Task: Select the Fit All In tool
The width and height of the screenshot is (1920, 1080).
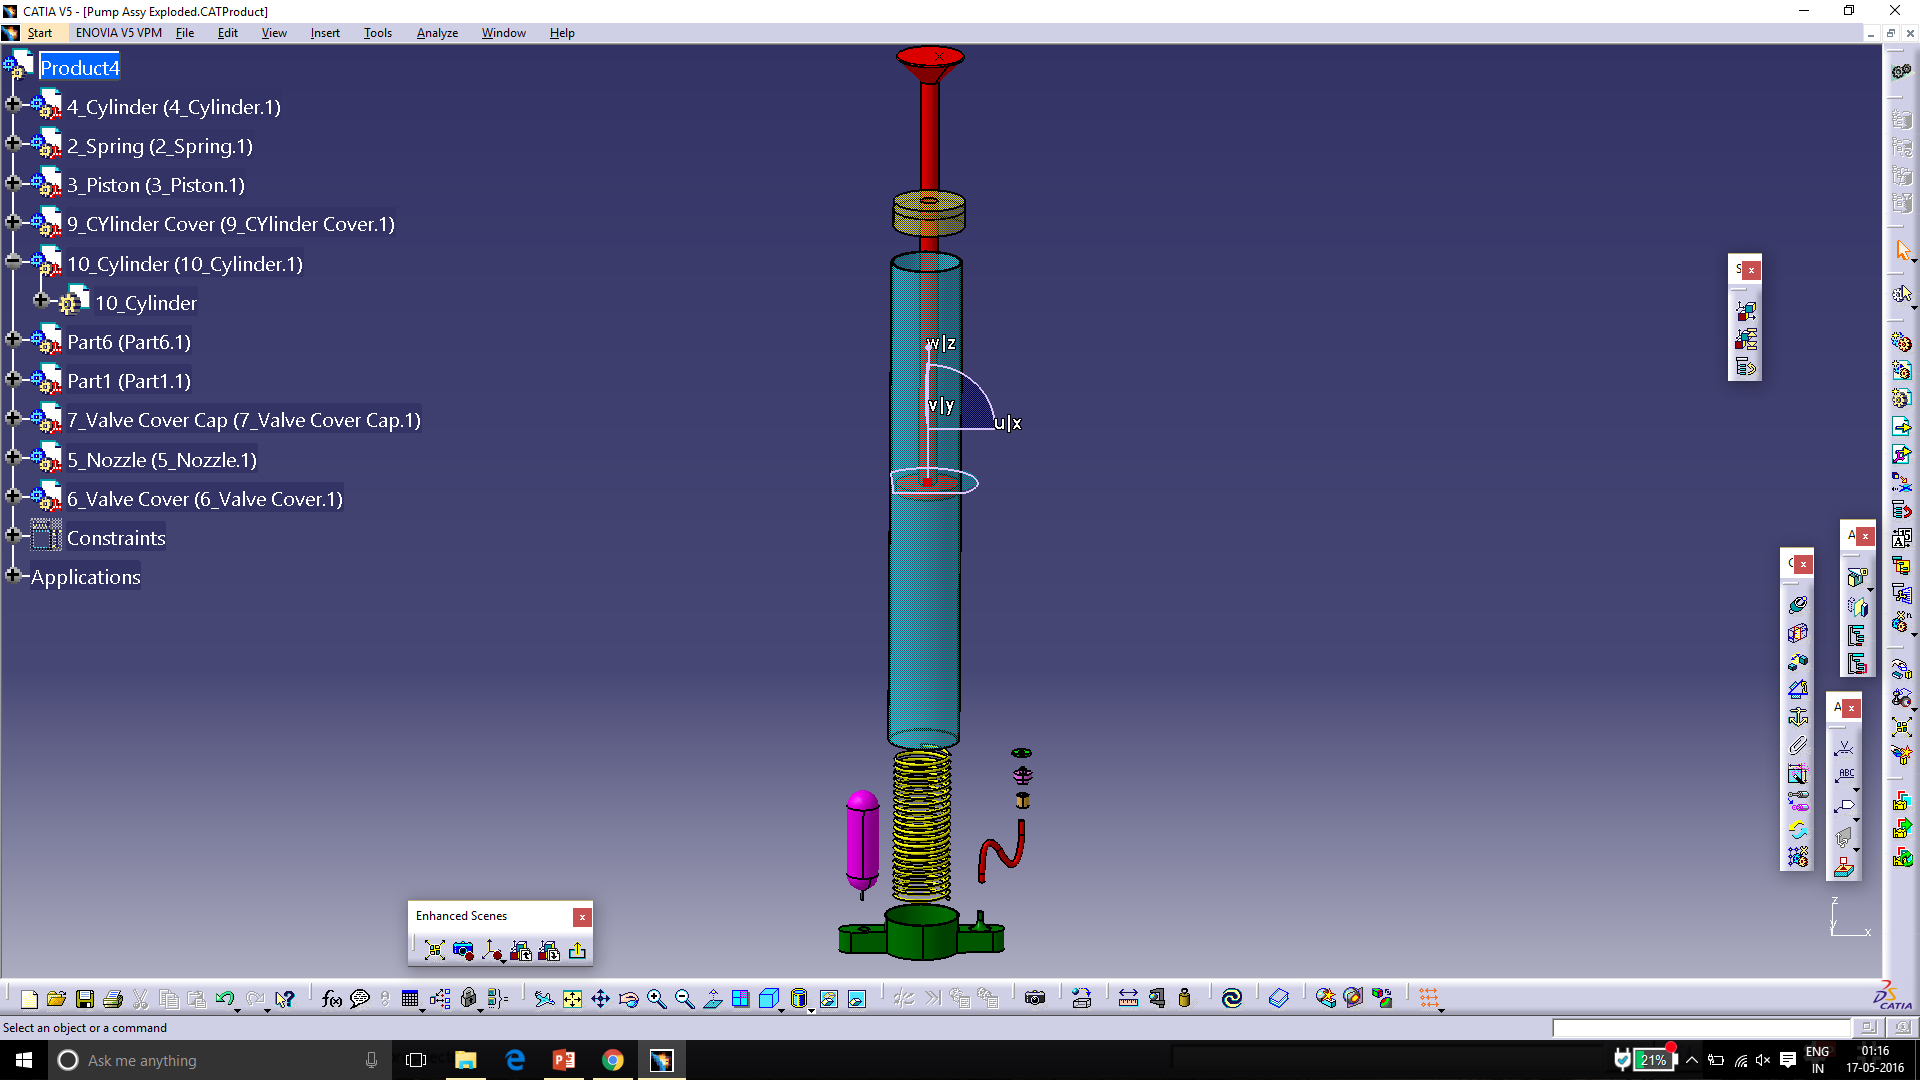Action: (572, 998)
